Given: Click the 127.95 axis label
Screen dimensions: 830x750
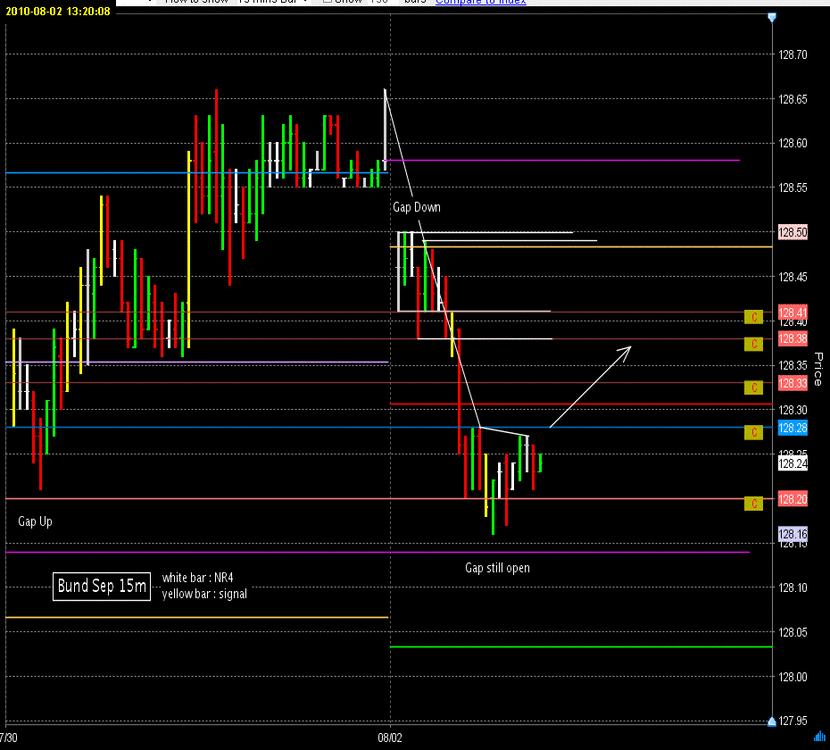Looking at the screenshot, I should click(x=793, y=720).
